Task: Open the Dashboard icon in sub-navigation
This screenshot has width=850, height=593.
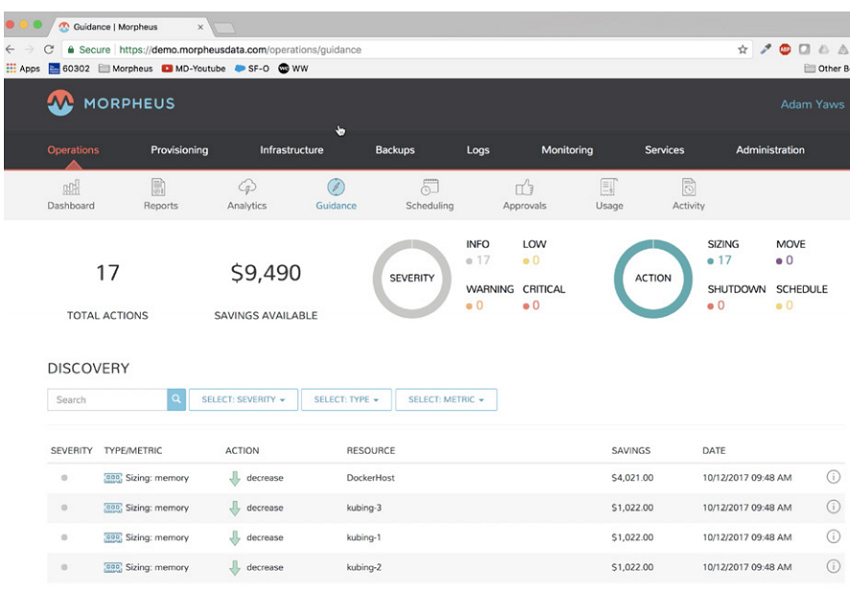Action: (x=71, y=188)
